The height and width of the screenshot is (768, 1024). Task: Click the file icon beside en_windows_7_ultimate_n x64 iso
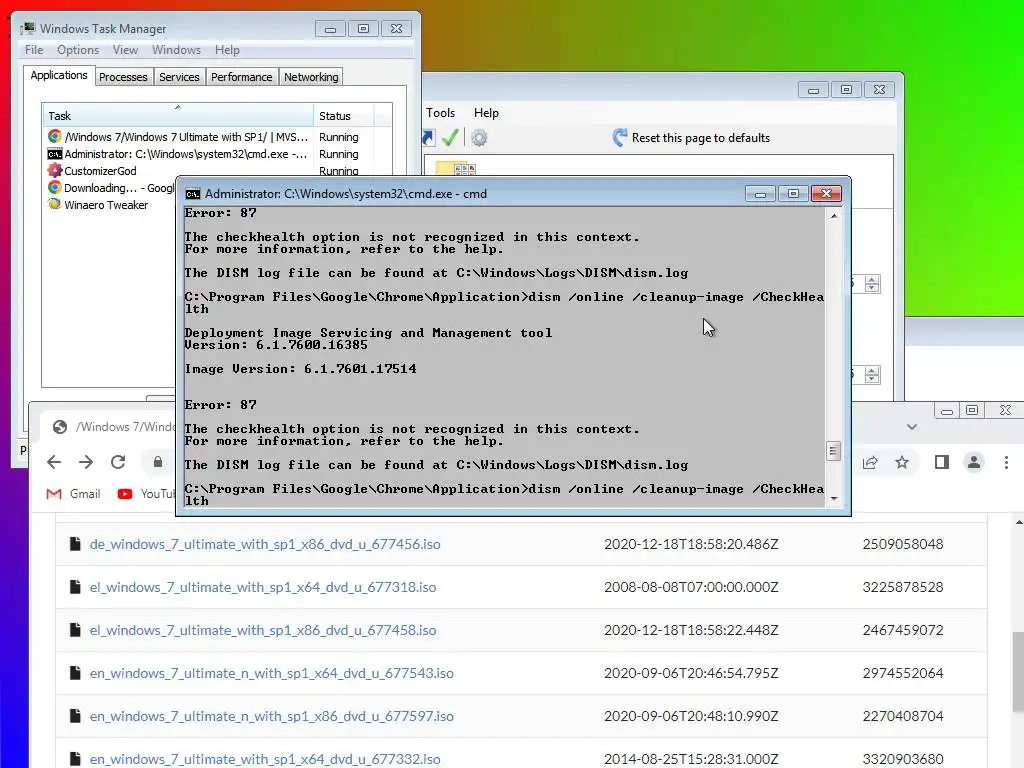pyautogui.click(x=75, y=673)
